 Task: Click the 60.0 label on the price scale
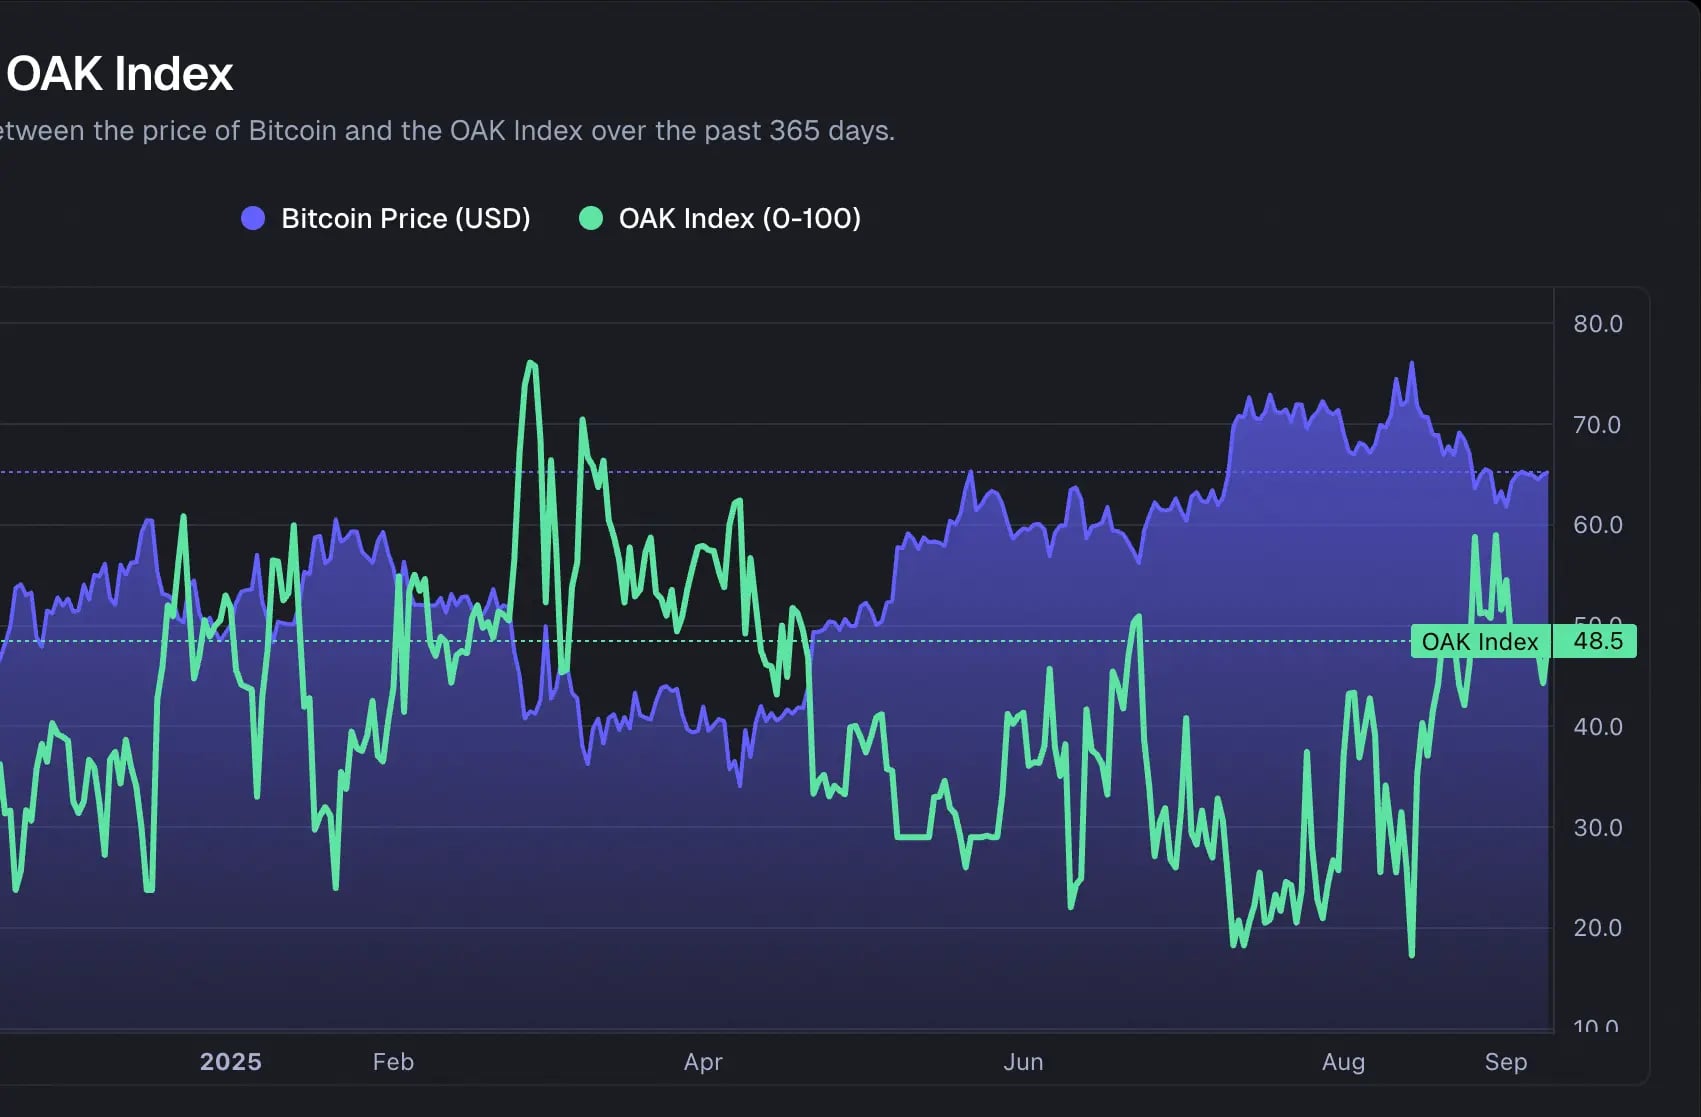coord(1597,525)
